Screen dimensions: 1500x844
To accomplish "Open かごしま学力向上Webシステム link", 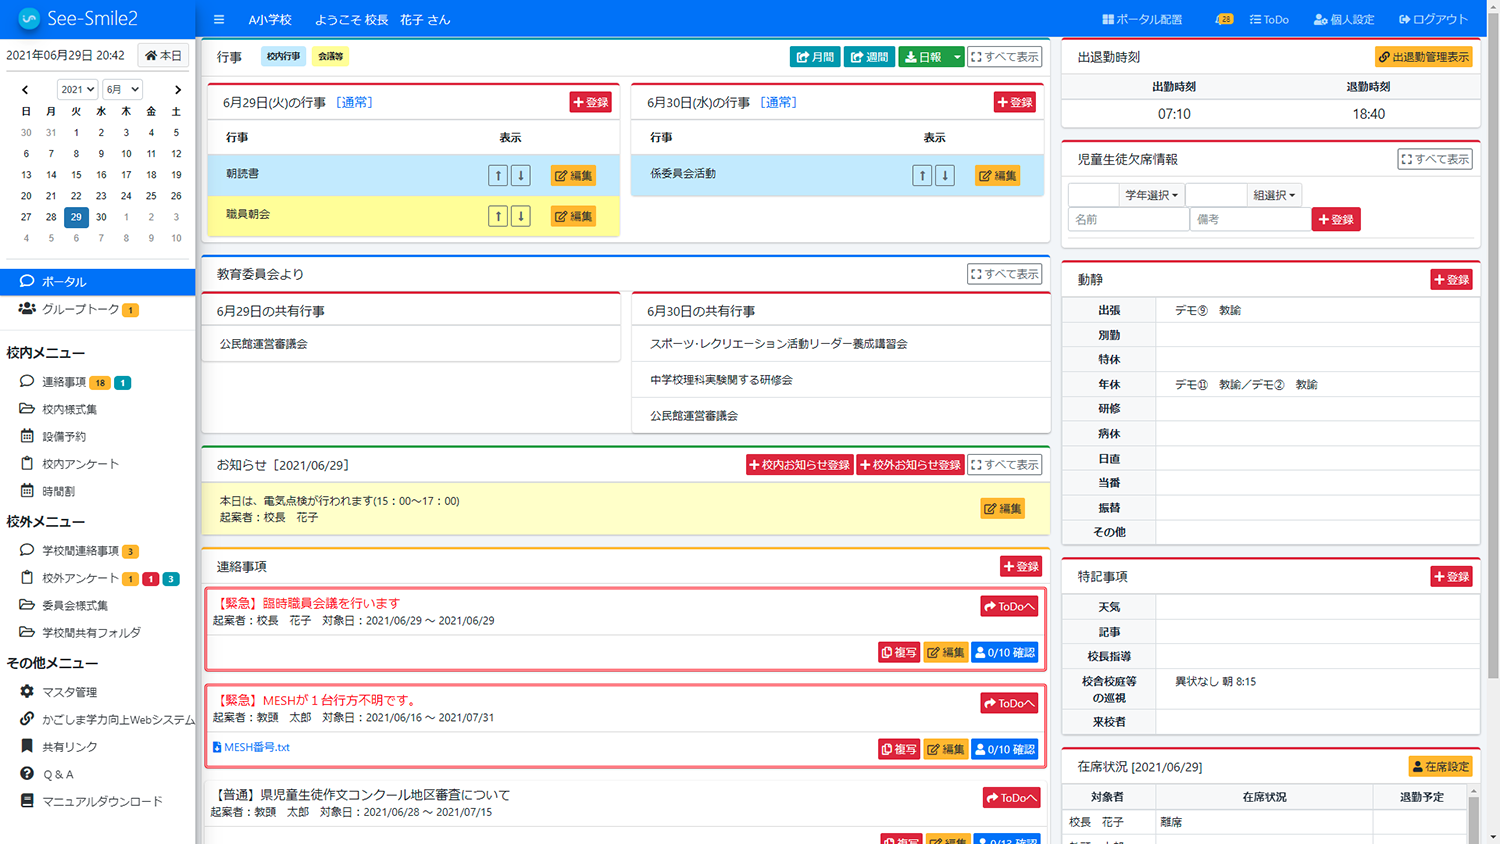I will click(x=107, y=719).
